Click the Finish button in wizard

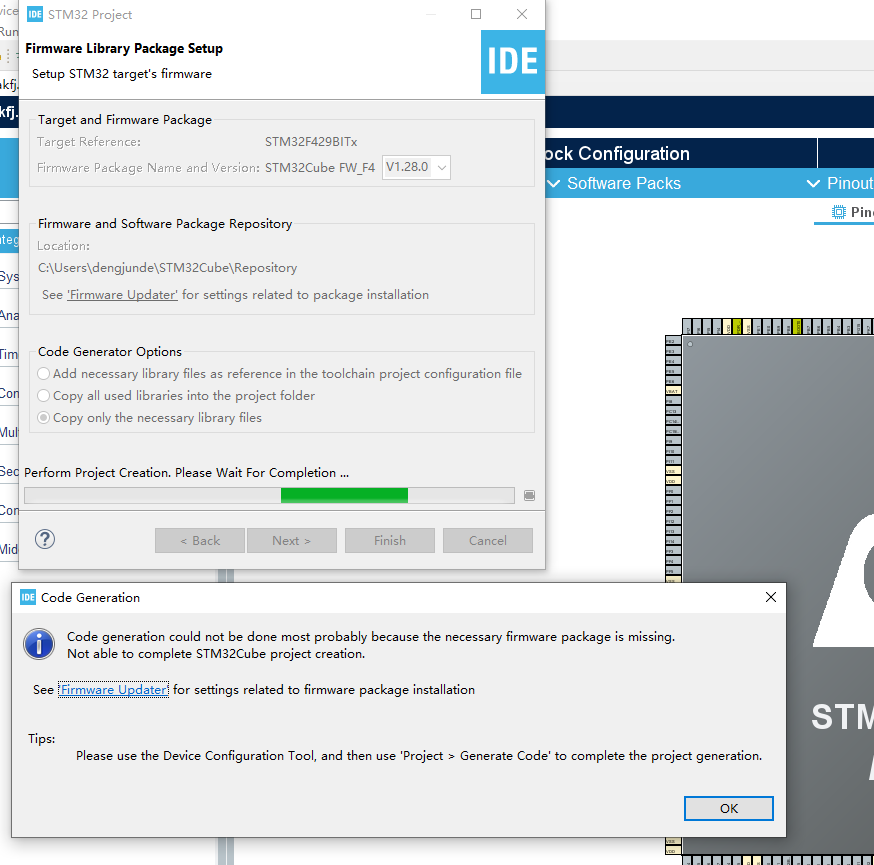tap(390, 541)
